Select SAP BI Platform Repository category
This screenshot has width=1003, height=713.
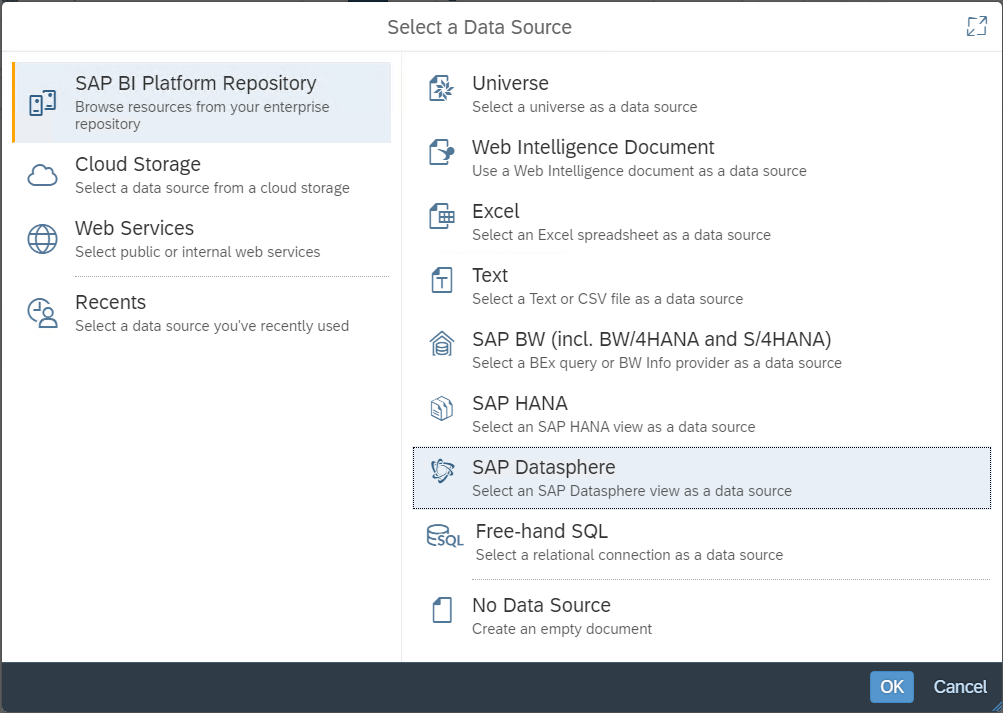(x=201, y=102)
